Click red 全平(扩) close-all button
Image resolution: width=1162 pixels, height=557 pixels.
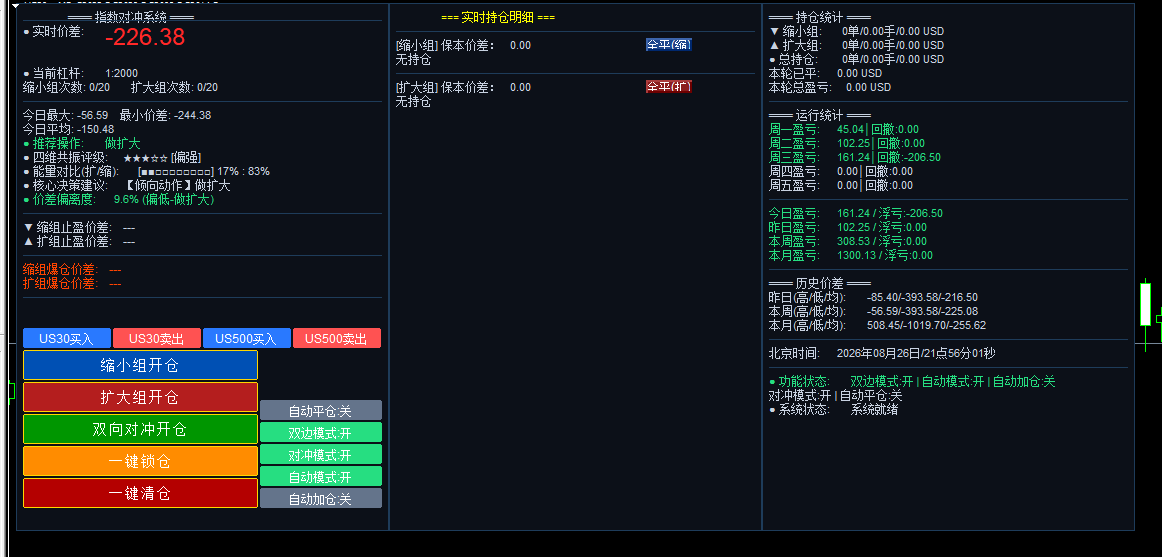668,87
